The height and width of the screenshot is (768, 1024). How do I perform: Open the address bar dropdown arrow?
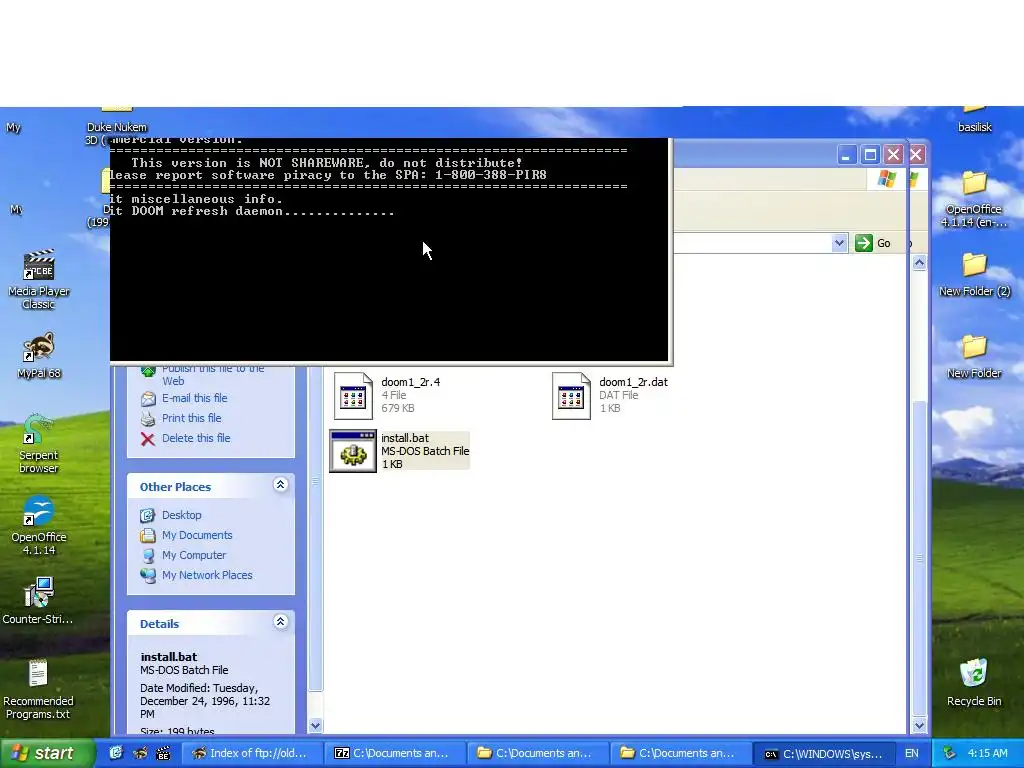pyautogui.click(x=839, y=243)
